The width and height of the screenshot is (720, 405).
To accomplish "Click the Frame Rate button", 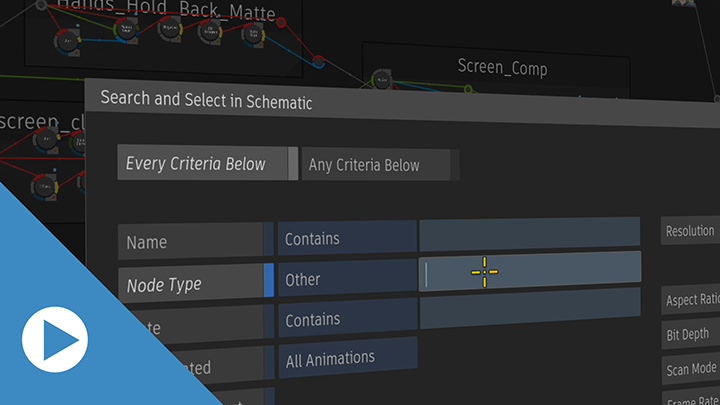I will [692, 398].
